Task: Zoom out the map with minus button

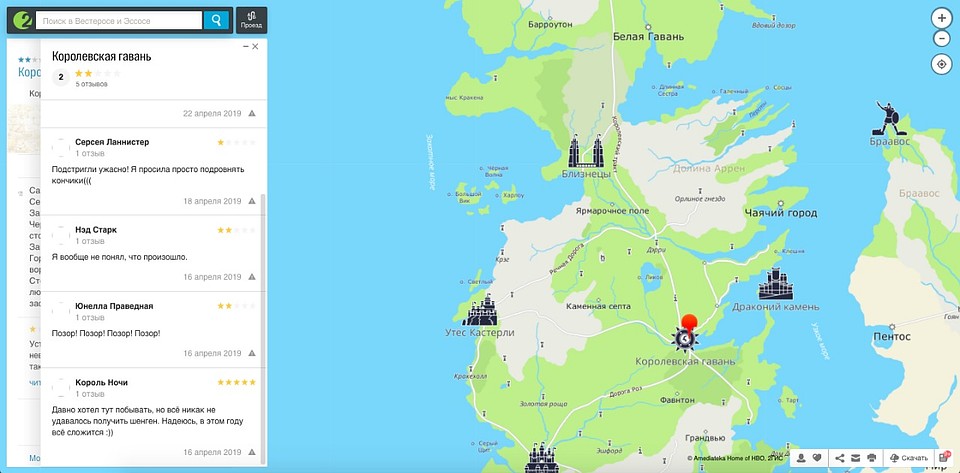Action: 941,39
